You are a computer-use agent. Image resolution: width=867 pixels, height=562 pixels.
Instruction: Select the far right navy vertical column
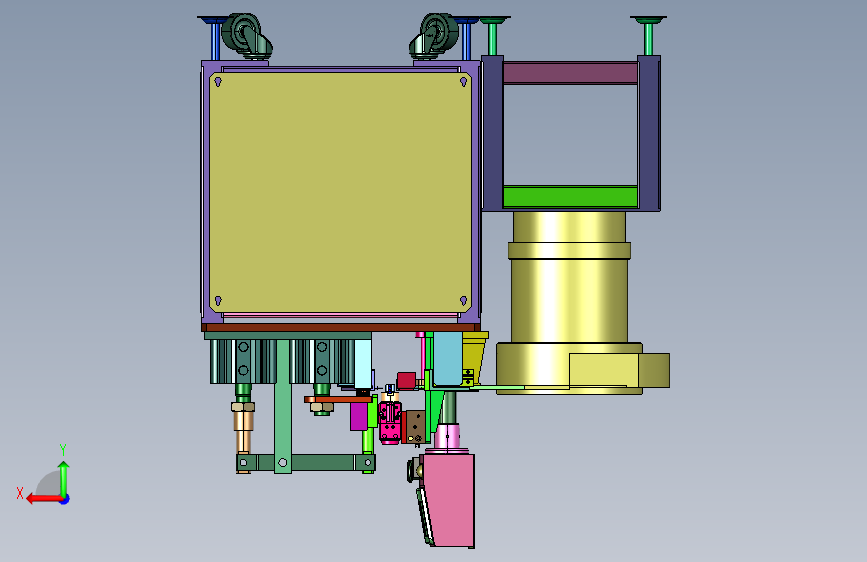pyautogui.click(x=649, y=133)
